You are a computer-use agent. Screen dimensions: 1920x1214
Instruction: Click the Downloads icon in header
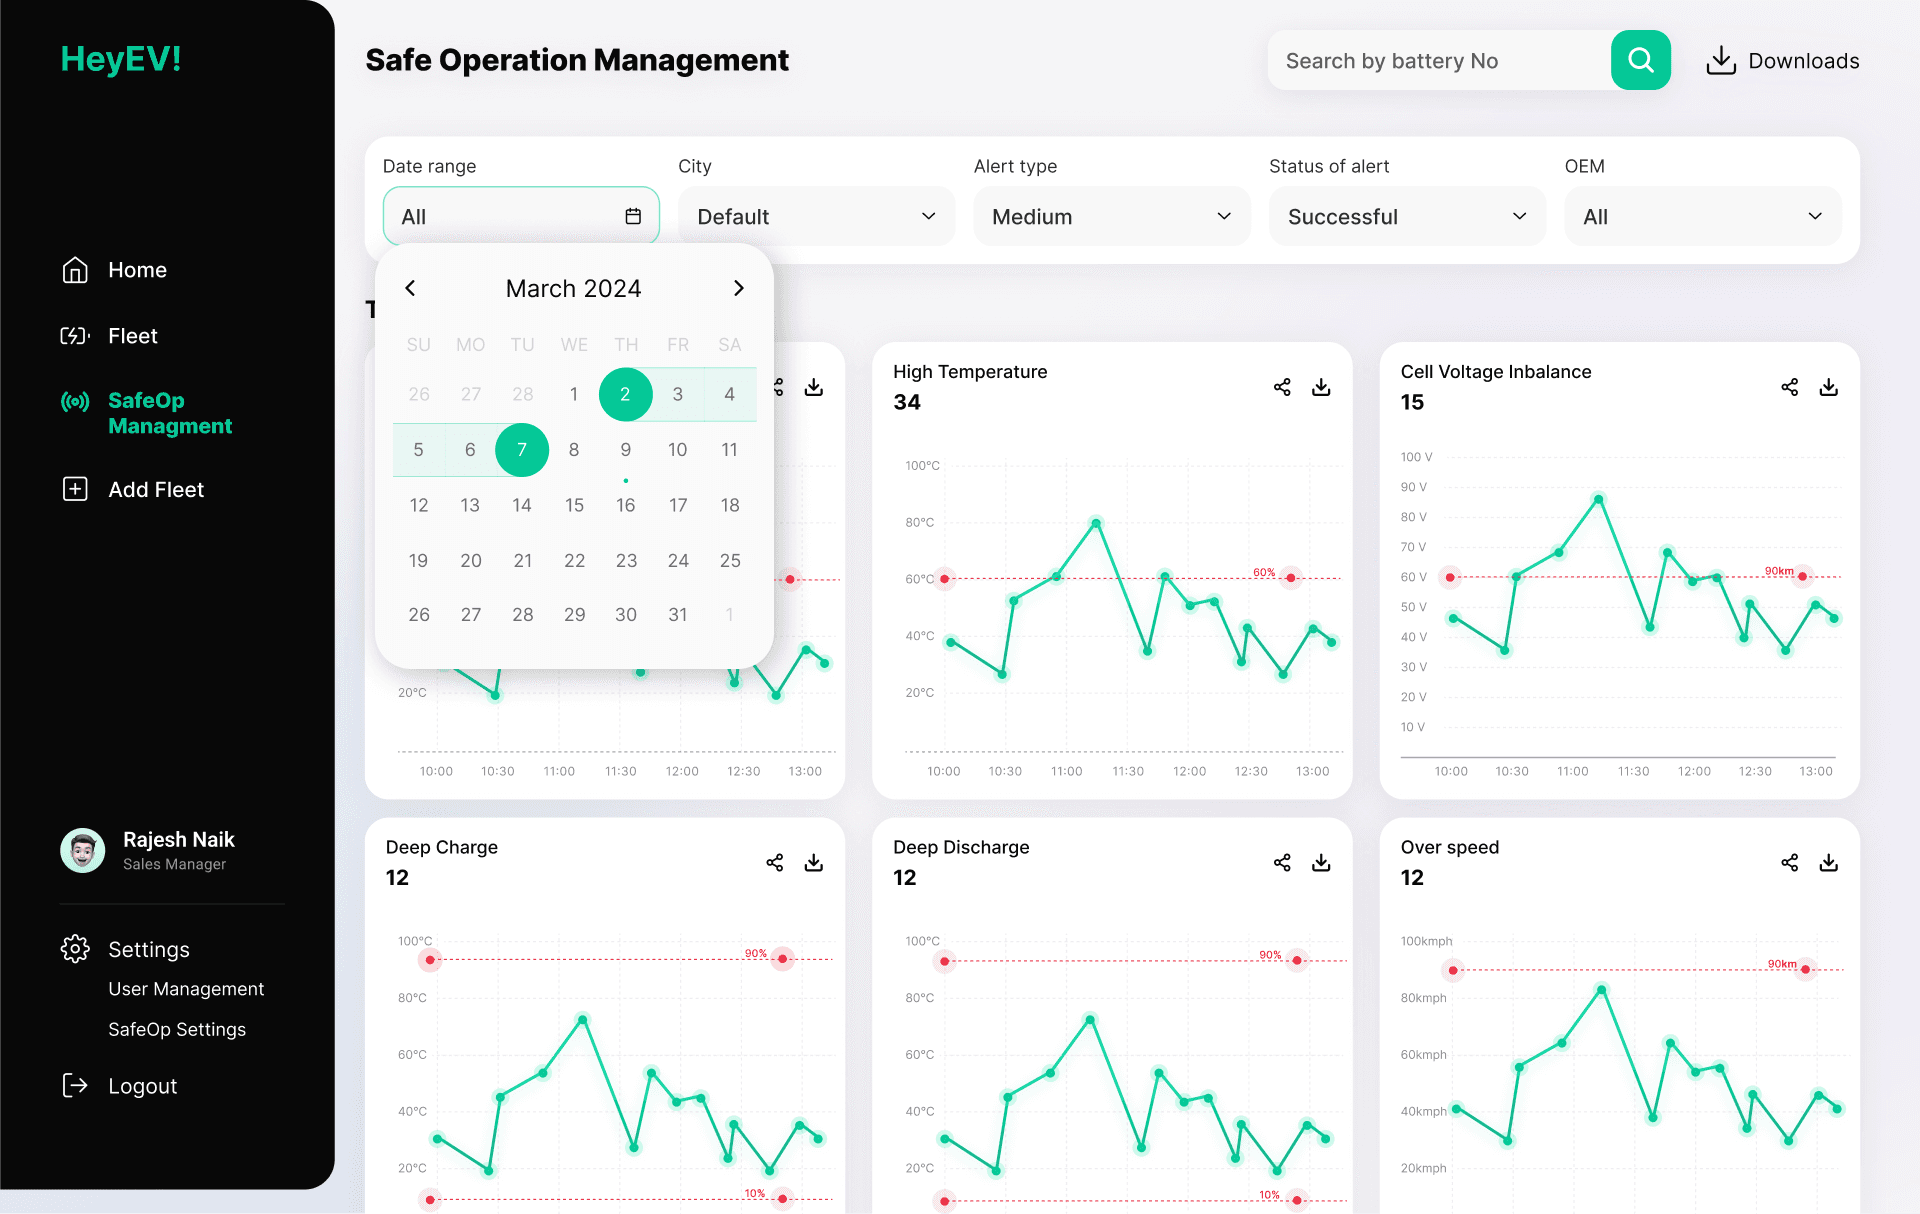[x=1720, y=60]
